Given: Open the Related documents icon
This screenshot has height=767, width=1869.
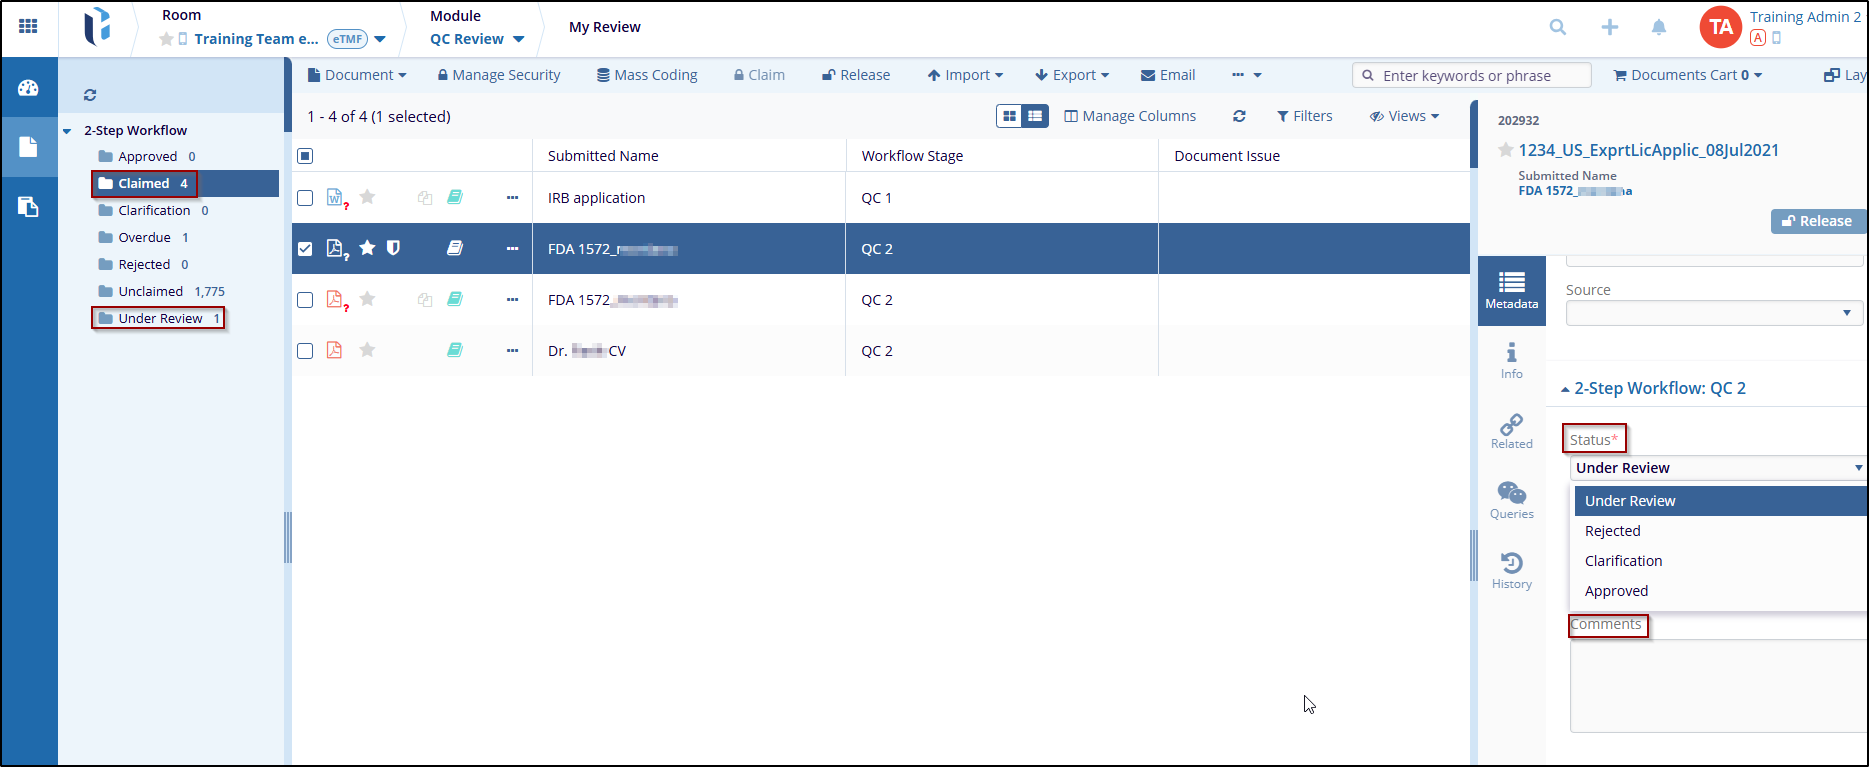Looking at the screenshot, I should (1511, 430).
